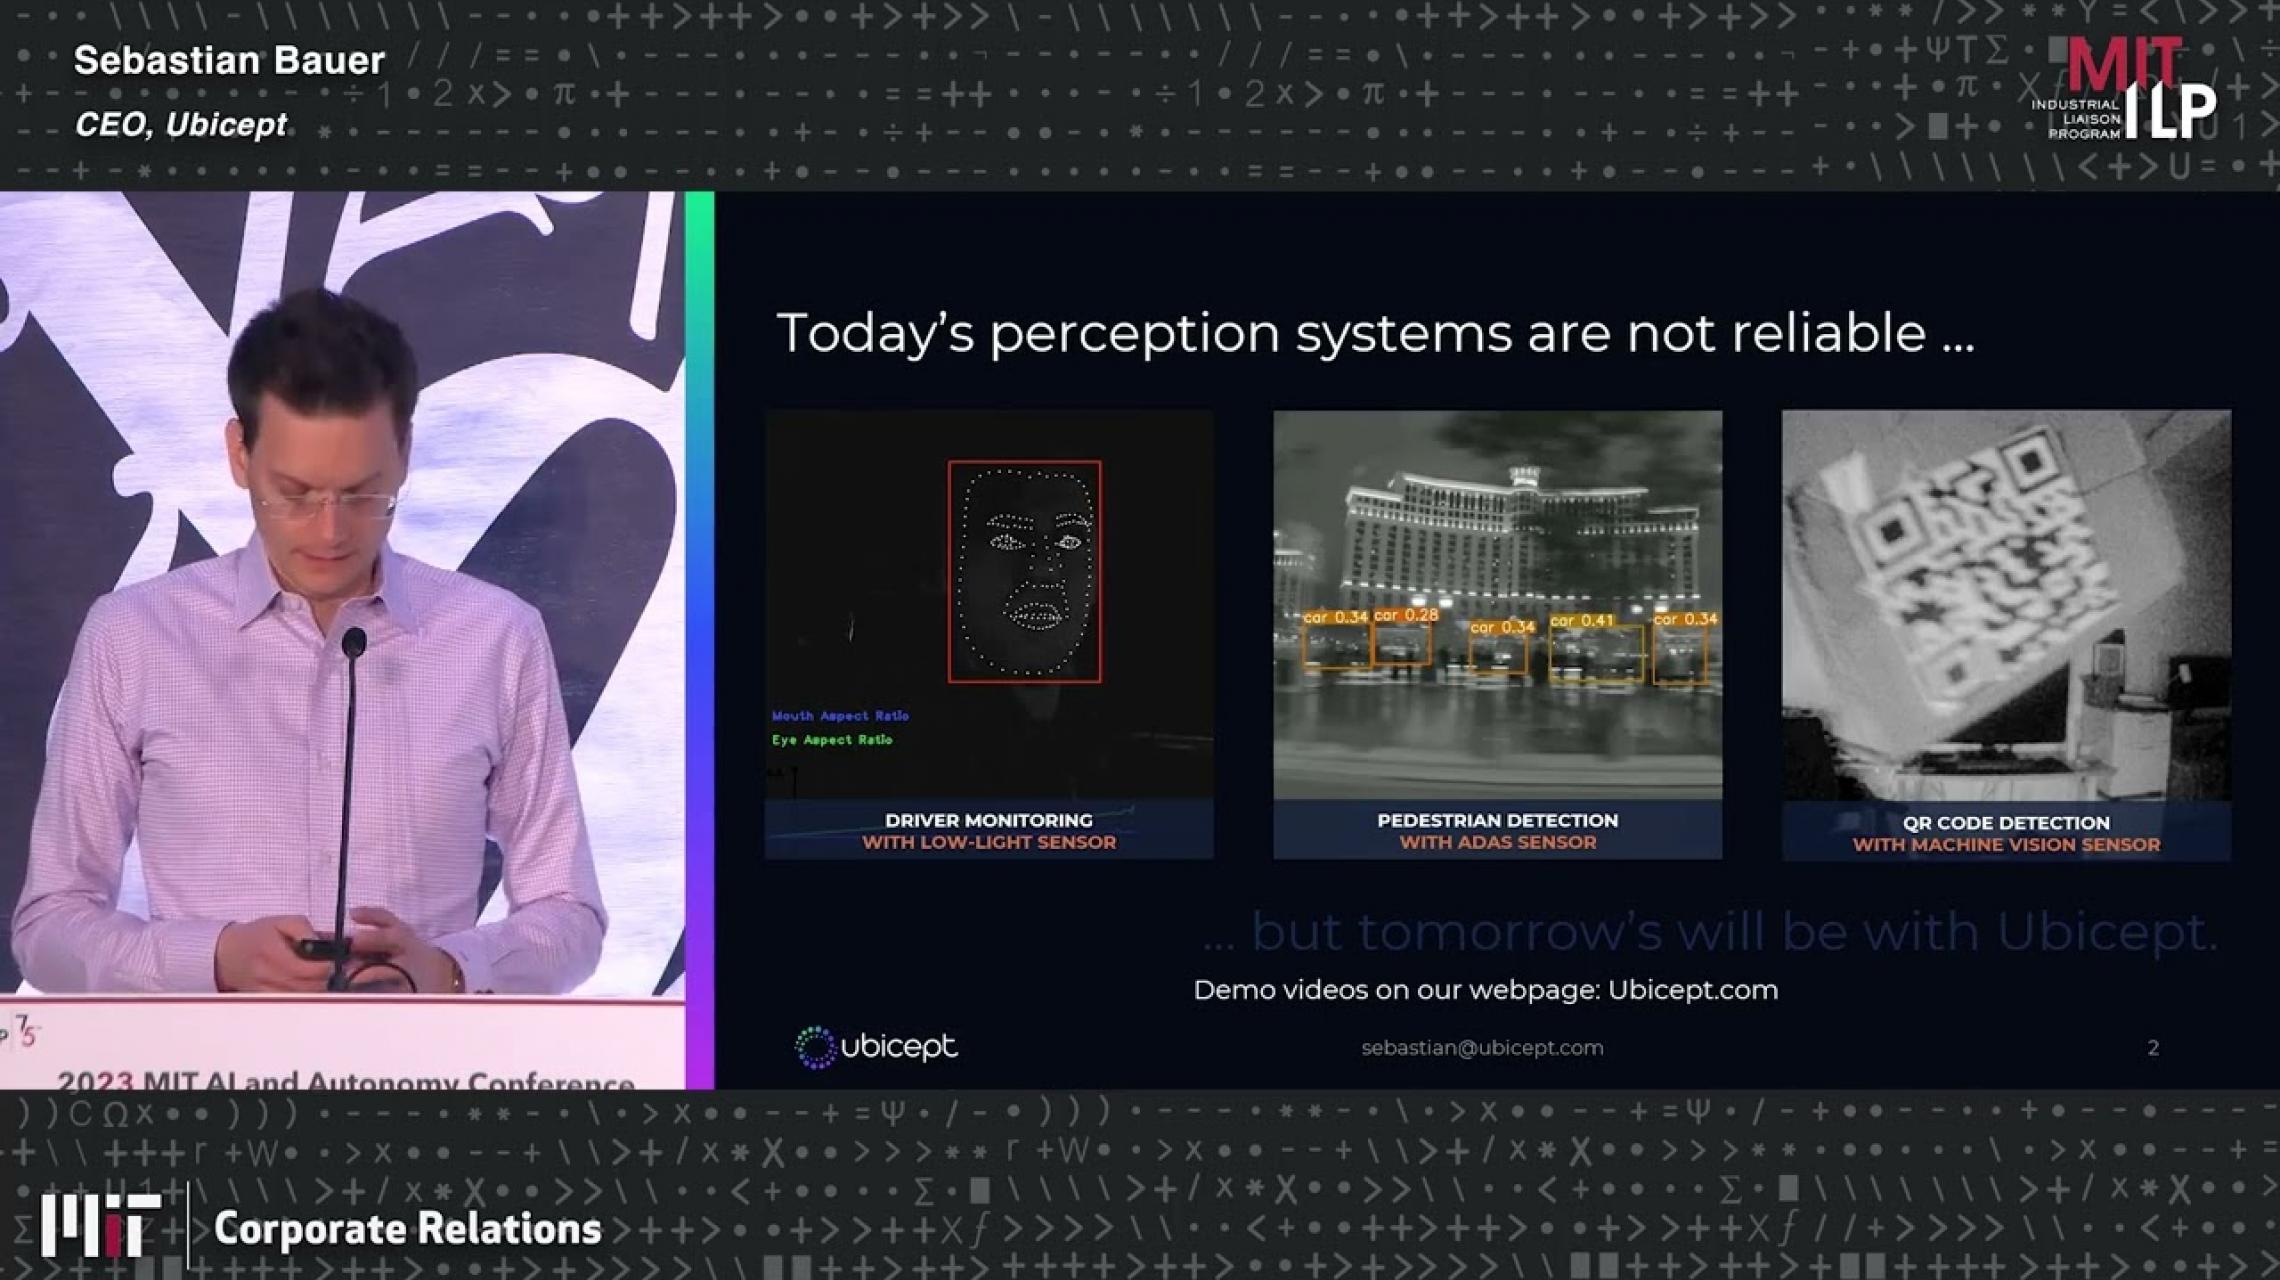Click the Ubicept circular logo icon
2280x1280 pixels.
(814, 1047)
